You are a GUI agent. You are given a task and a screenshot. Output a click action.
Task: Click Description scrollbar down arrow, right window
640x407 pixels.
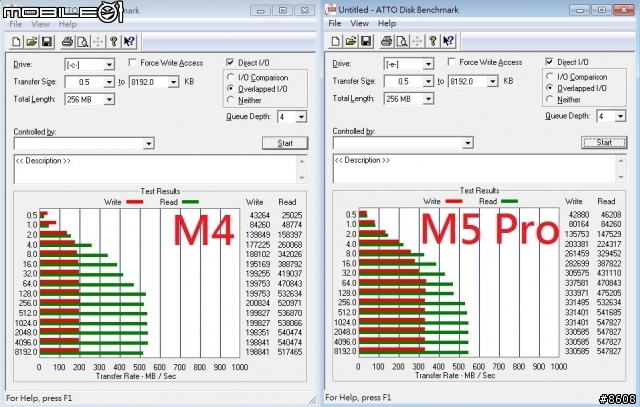[x=621, y=177]
